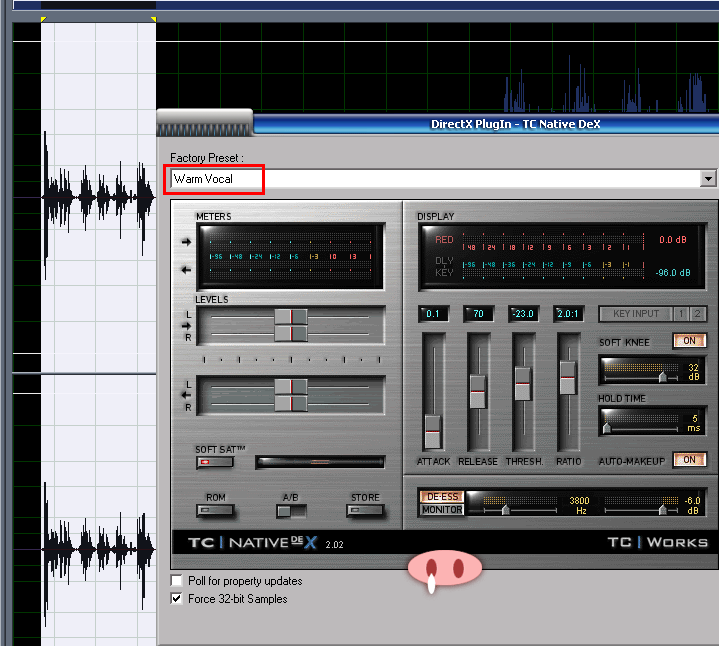
Task: Click the output levels left-arrow icon
Action: coord(186,395)
